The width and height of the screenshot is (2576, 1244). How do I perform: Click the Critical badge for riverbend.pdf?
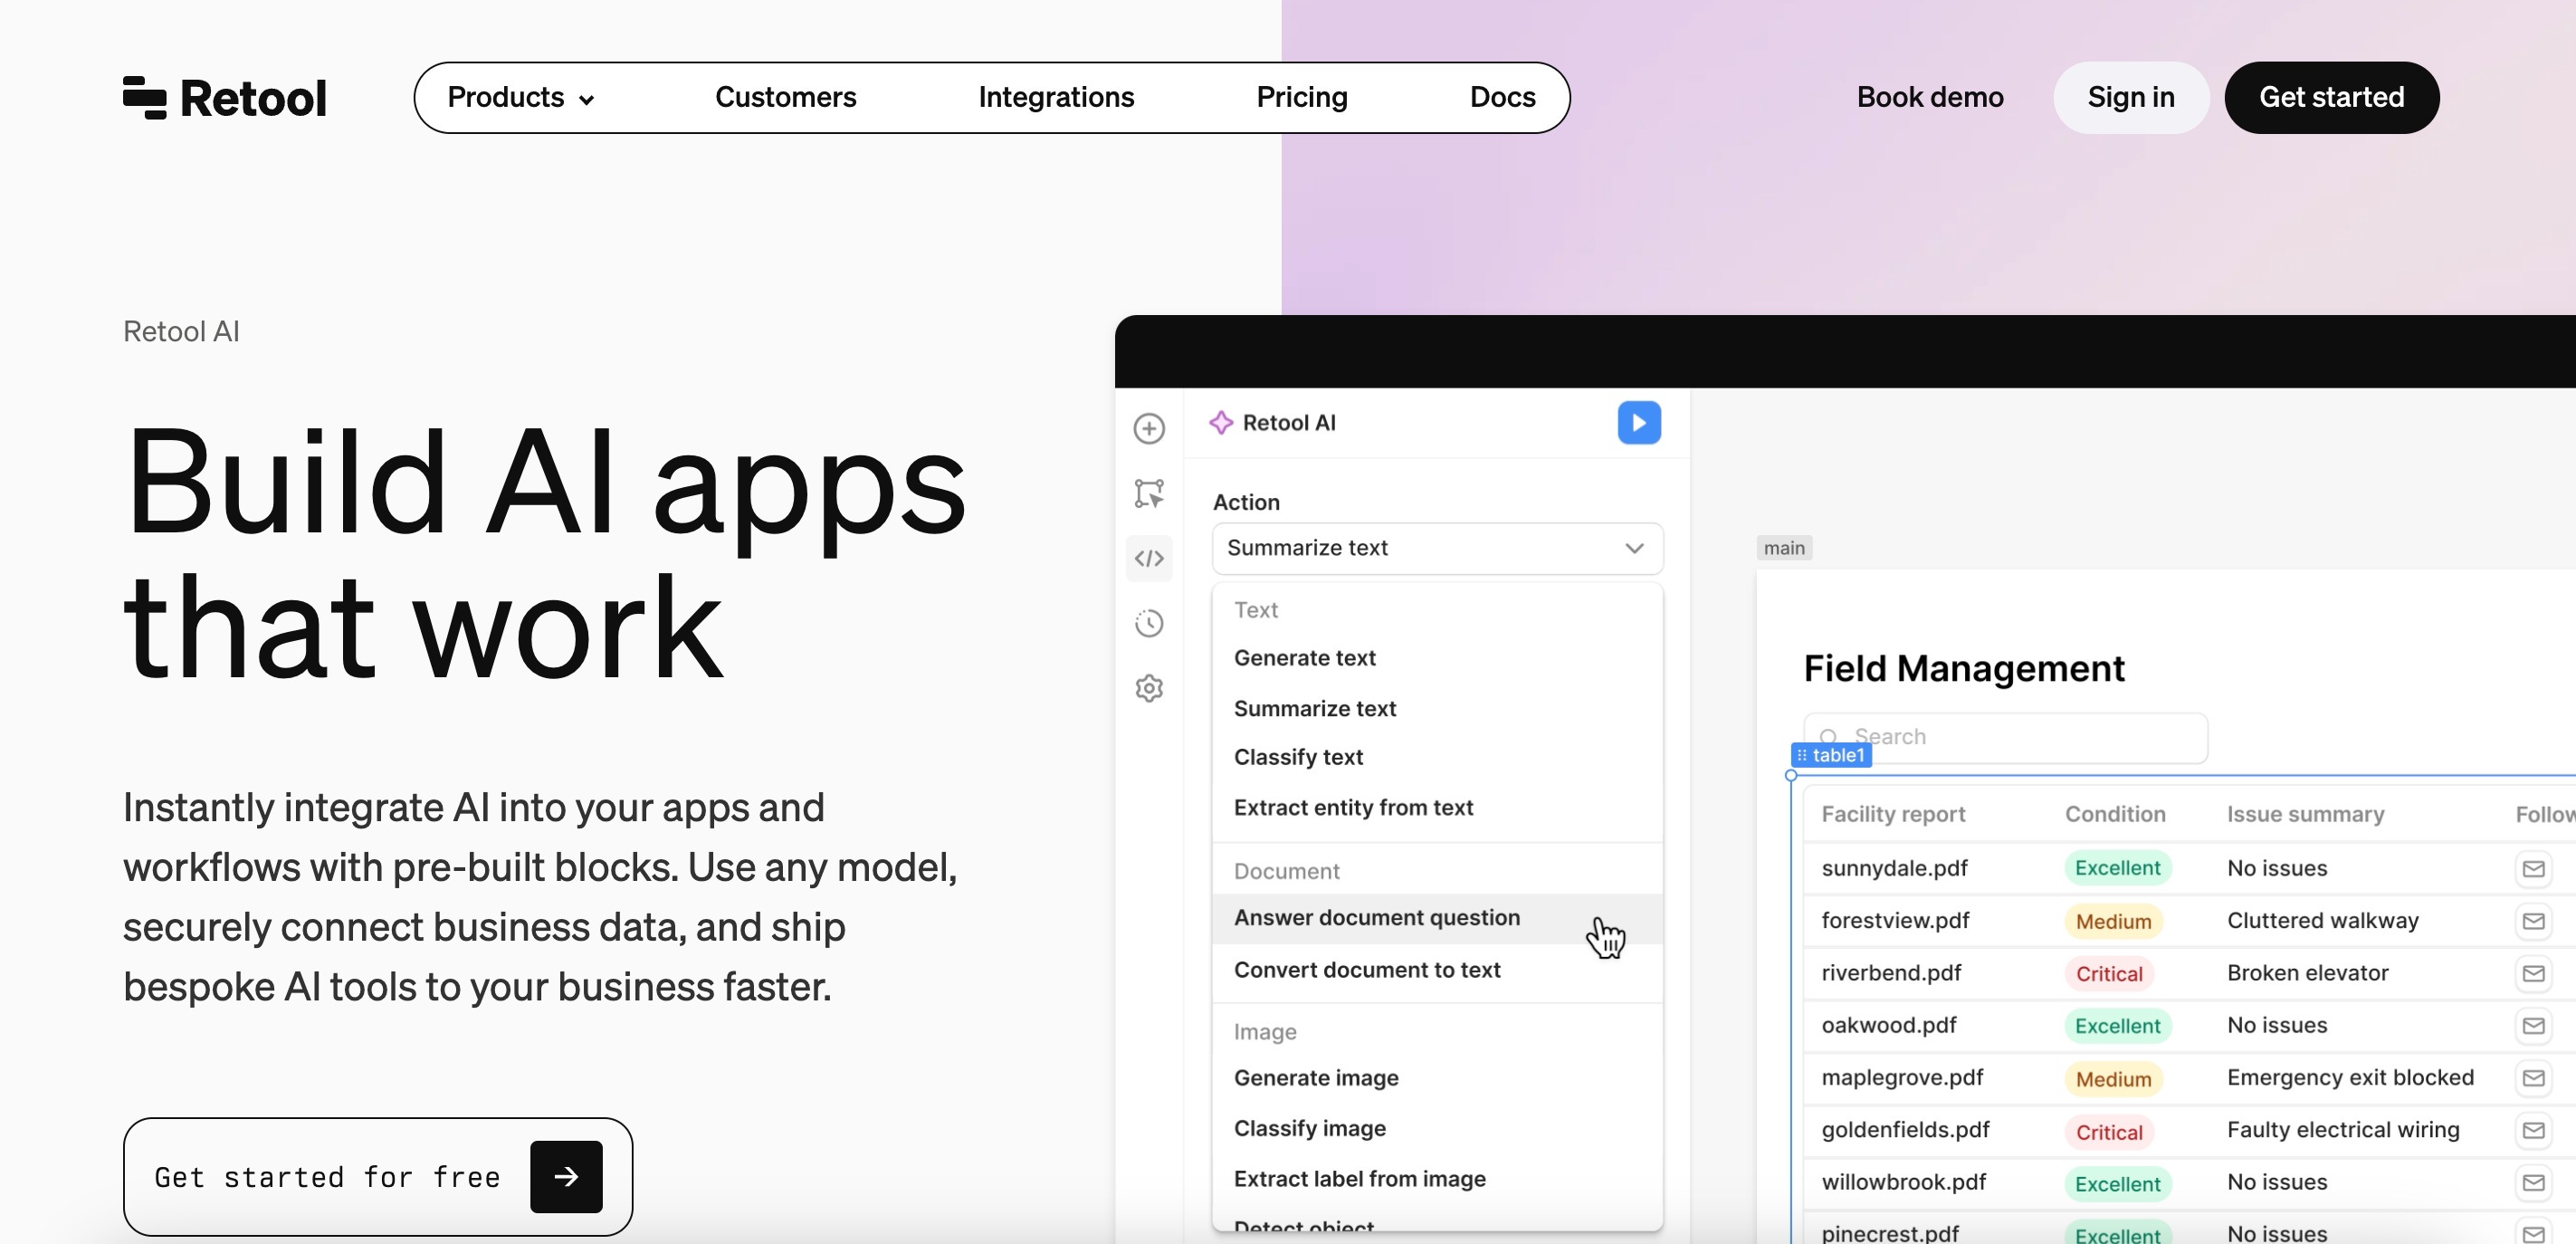click(2109, 973)
